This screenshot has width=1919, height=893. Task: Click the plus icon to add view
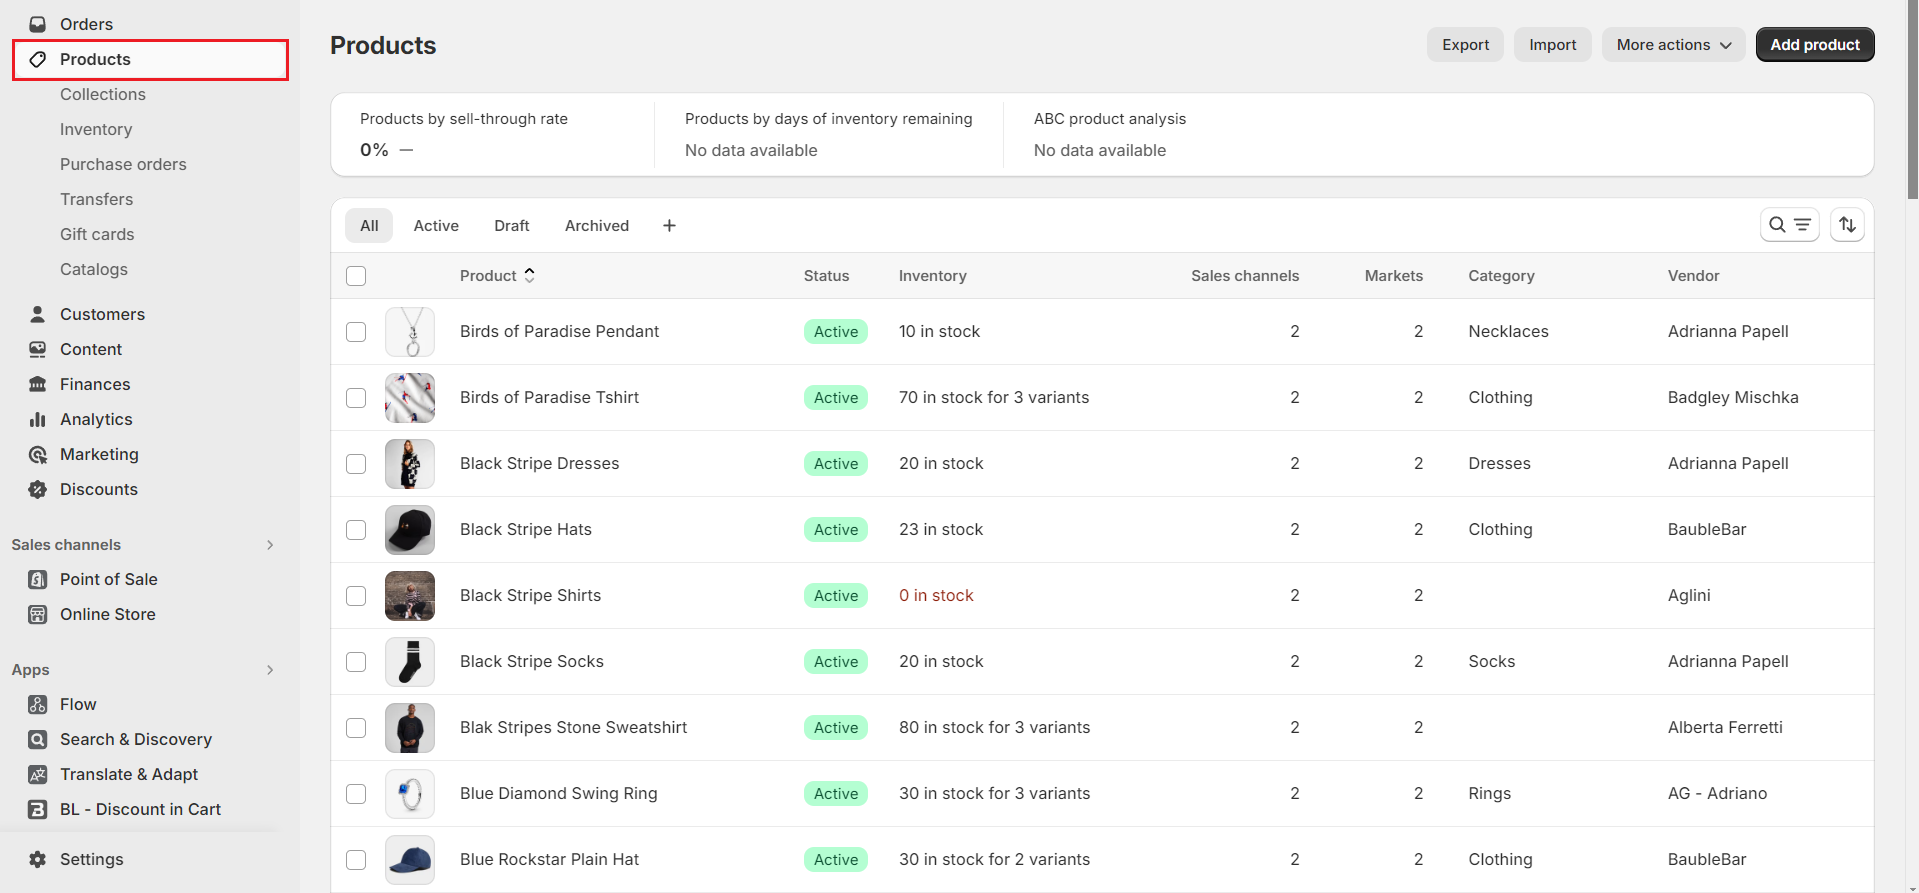pyautogui.click(x=669, y=226)
